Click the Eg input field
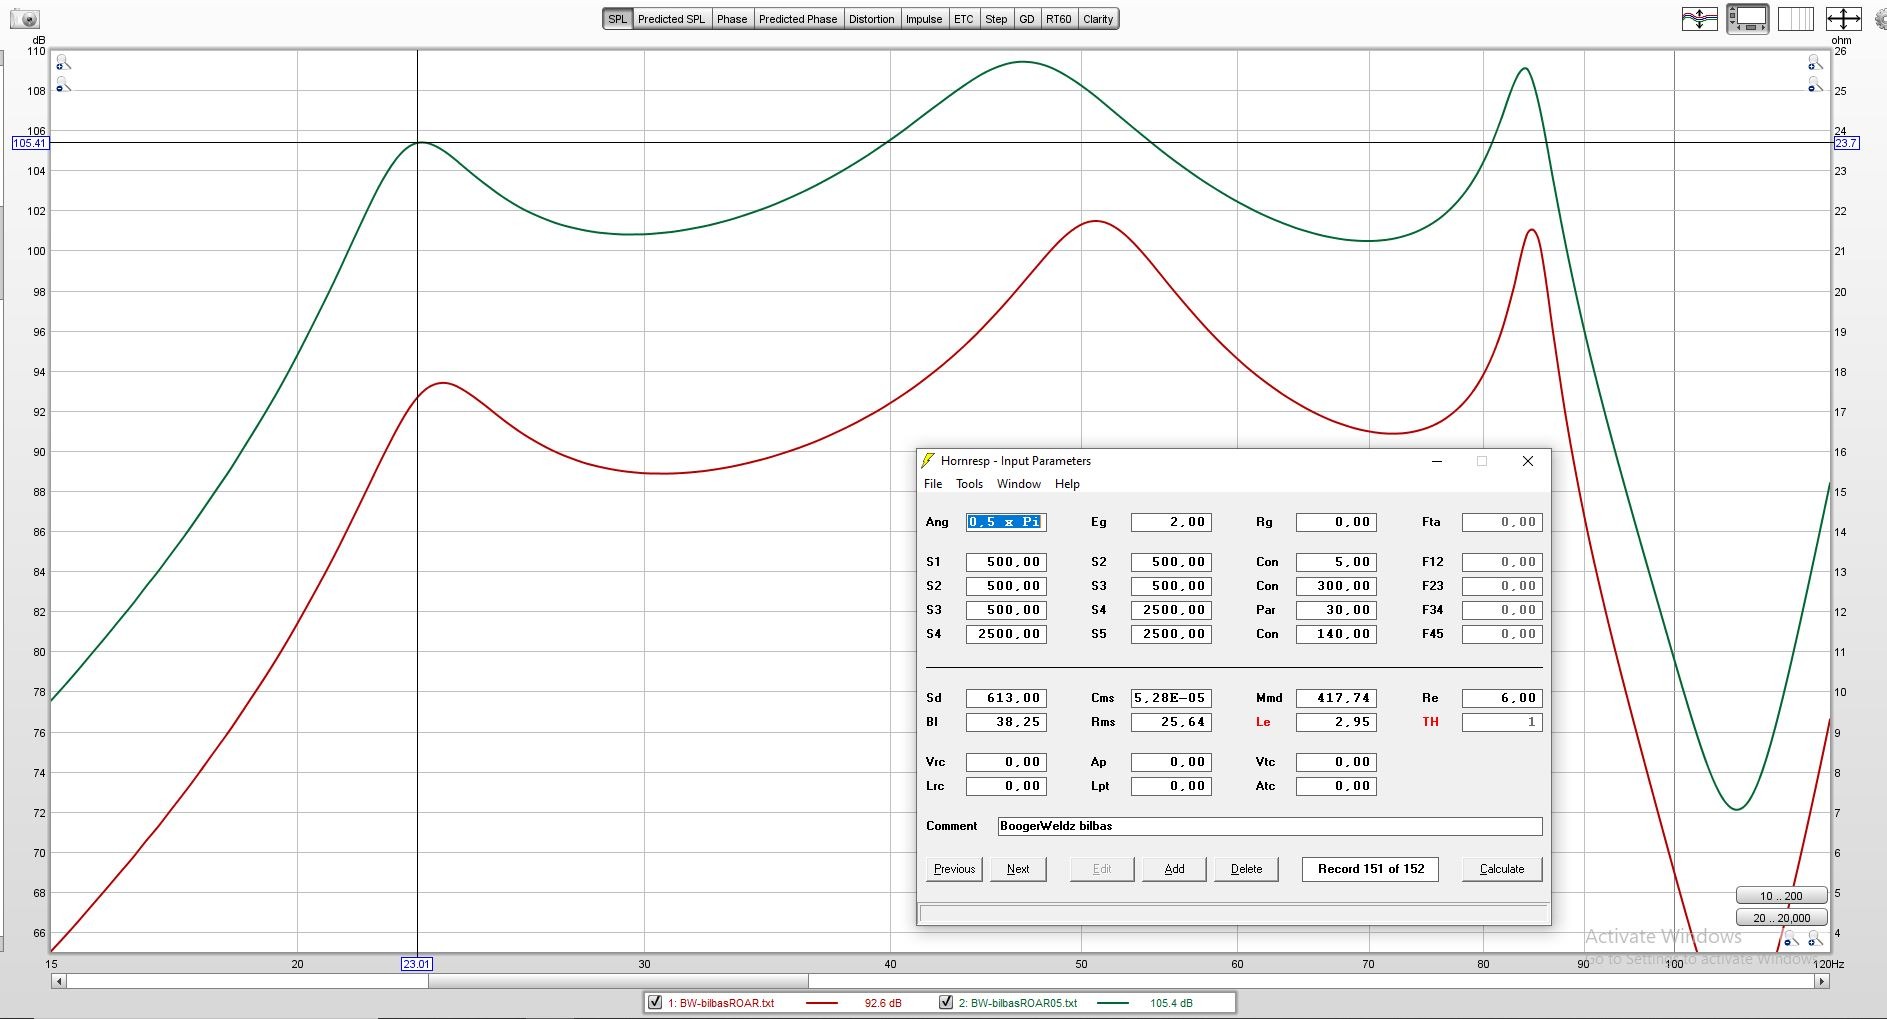Screen dimensions: 1887x1019 (x=1171, y=522)
